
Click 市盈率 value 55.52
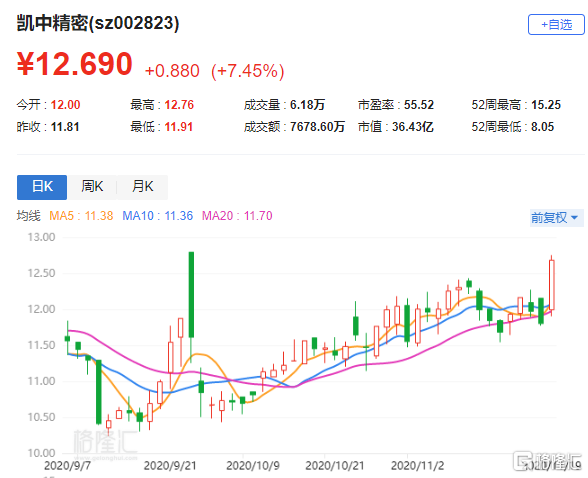(x=419, y=105)
